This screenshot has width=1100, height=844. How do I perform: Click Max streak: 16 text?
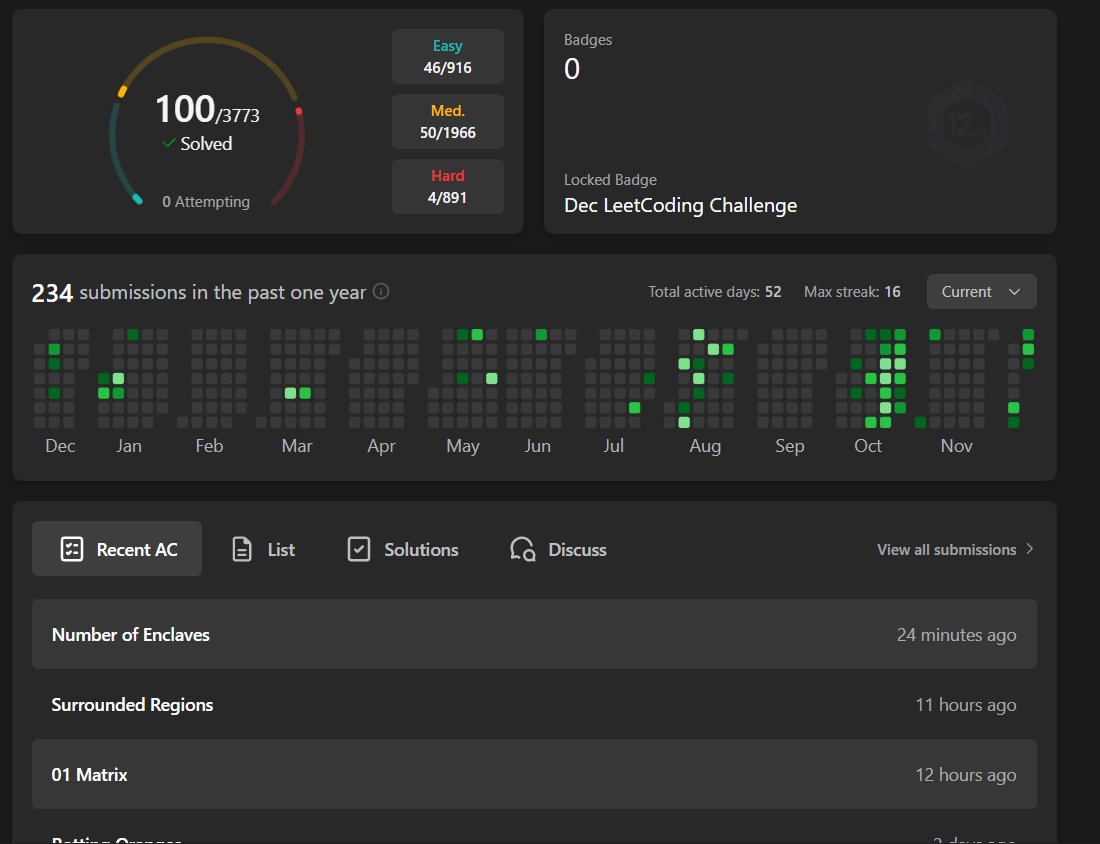point(852,292)
